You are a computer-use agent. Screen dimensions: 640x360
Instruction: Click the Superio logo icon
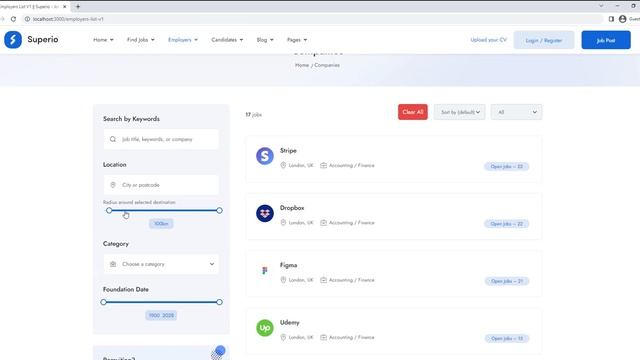pyautogui.click(x=13, y=40)
